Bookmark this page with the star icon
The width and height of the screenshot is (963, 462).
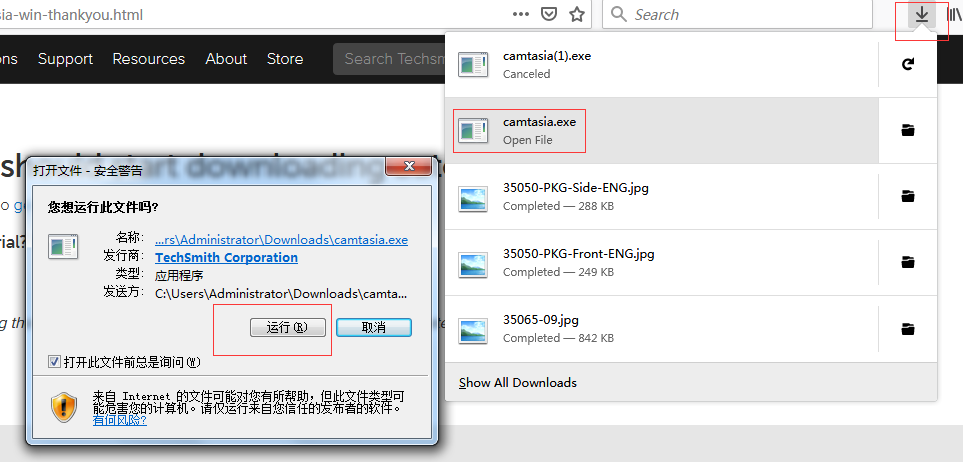(x=577, y=14)
